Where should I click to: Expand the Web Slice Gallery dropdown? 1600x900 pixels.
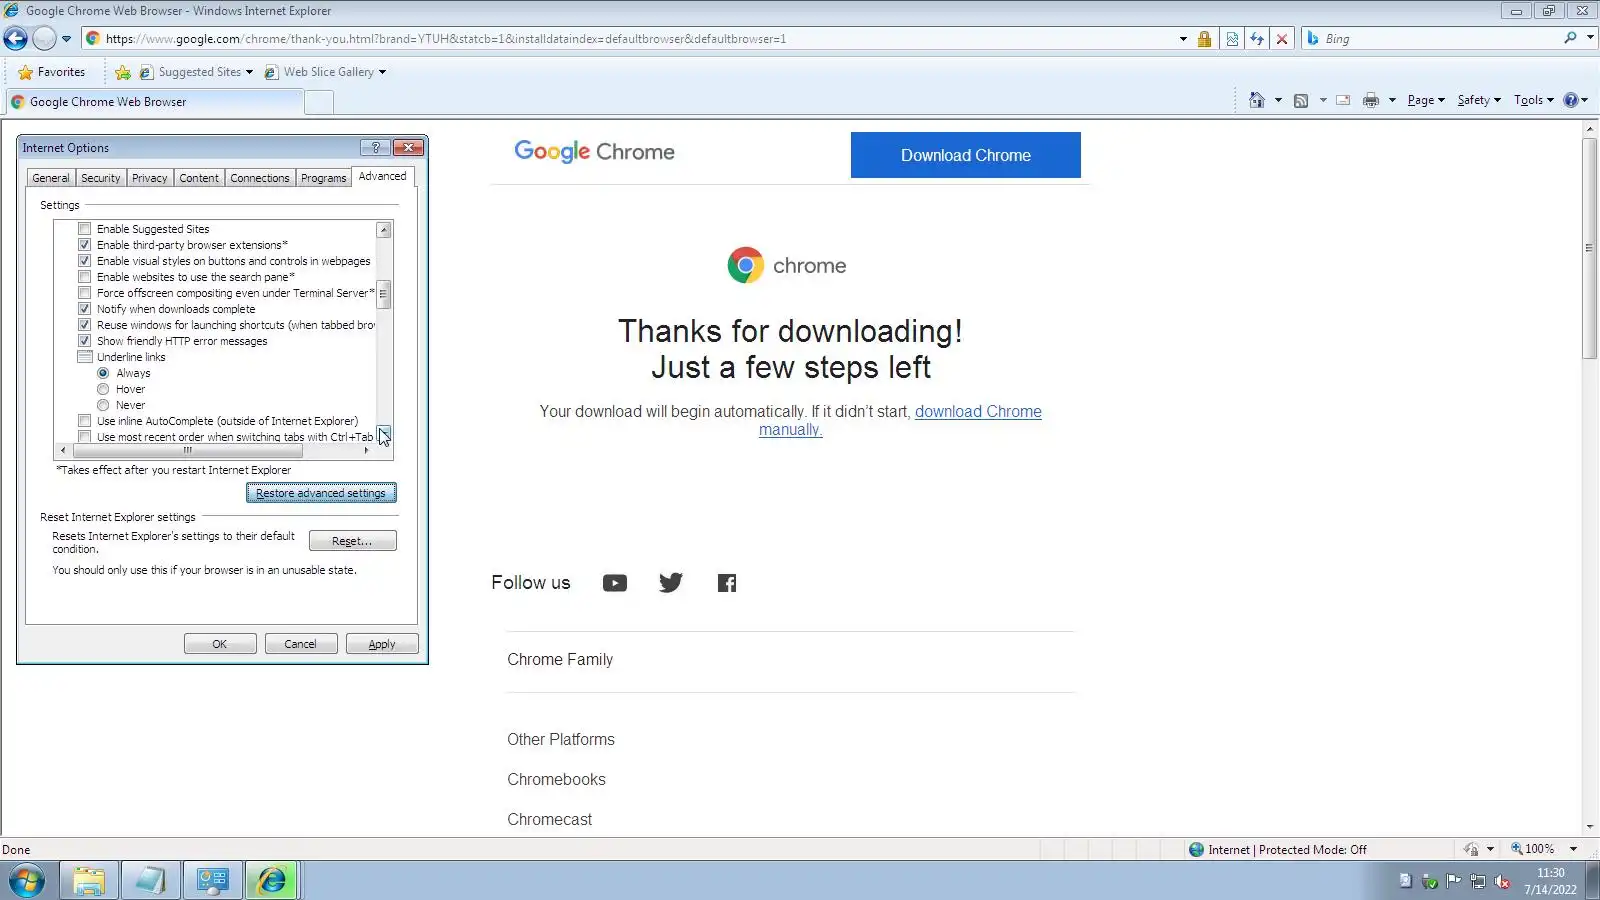click(382, 72)
